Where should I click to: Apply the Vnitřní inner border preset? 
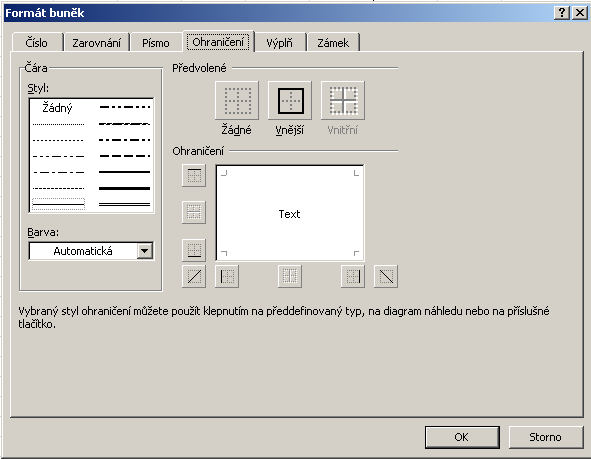pos(343,100)
